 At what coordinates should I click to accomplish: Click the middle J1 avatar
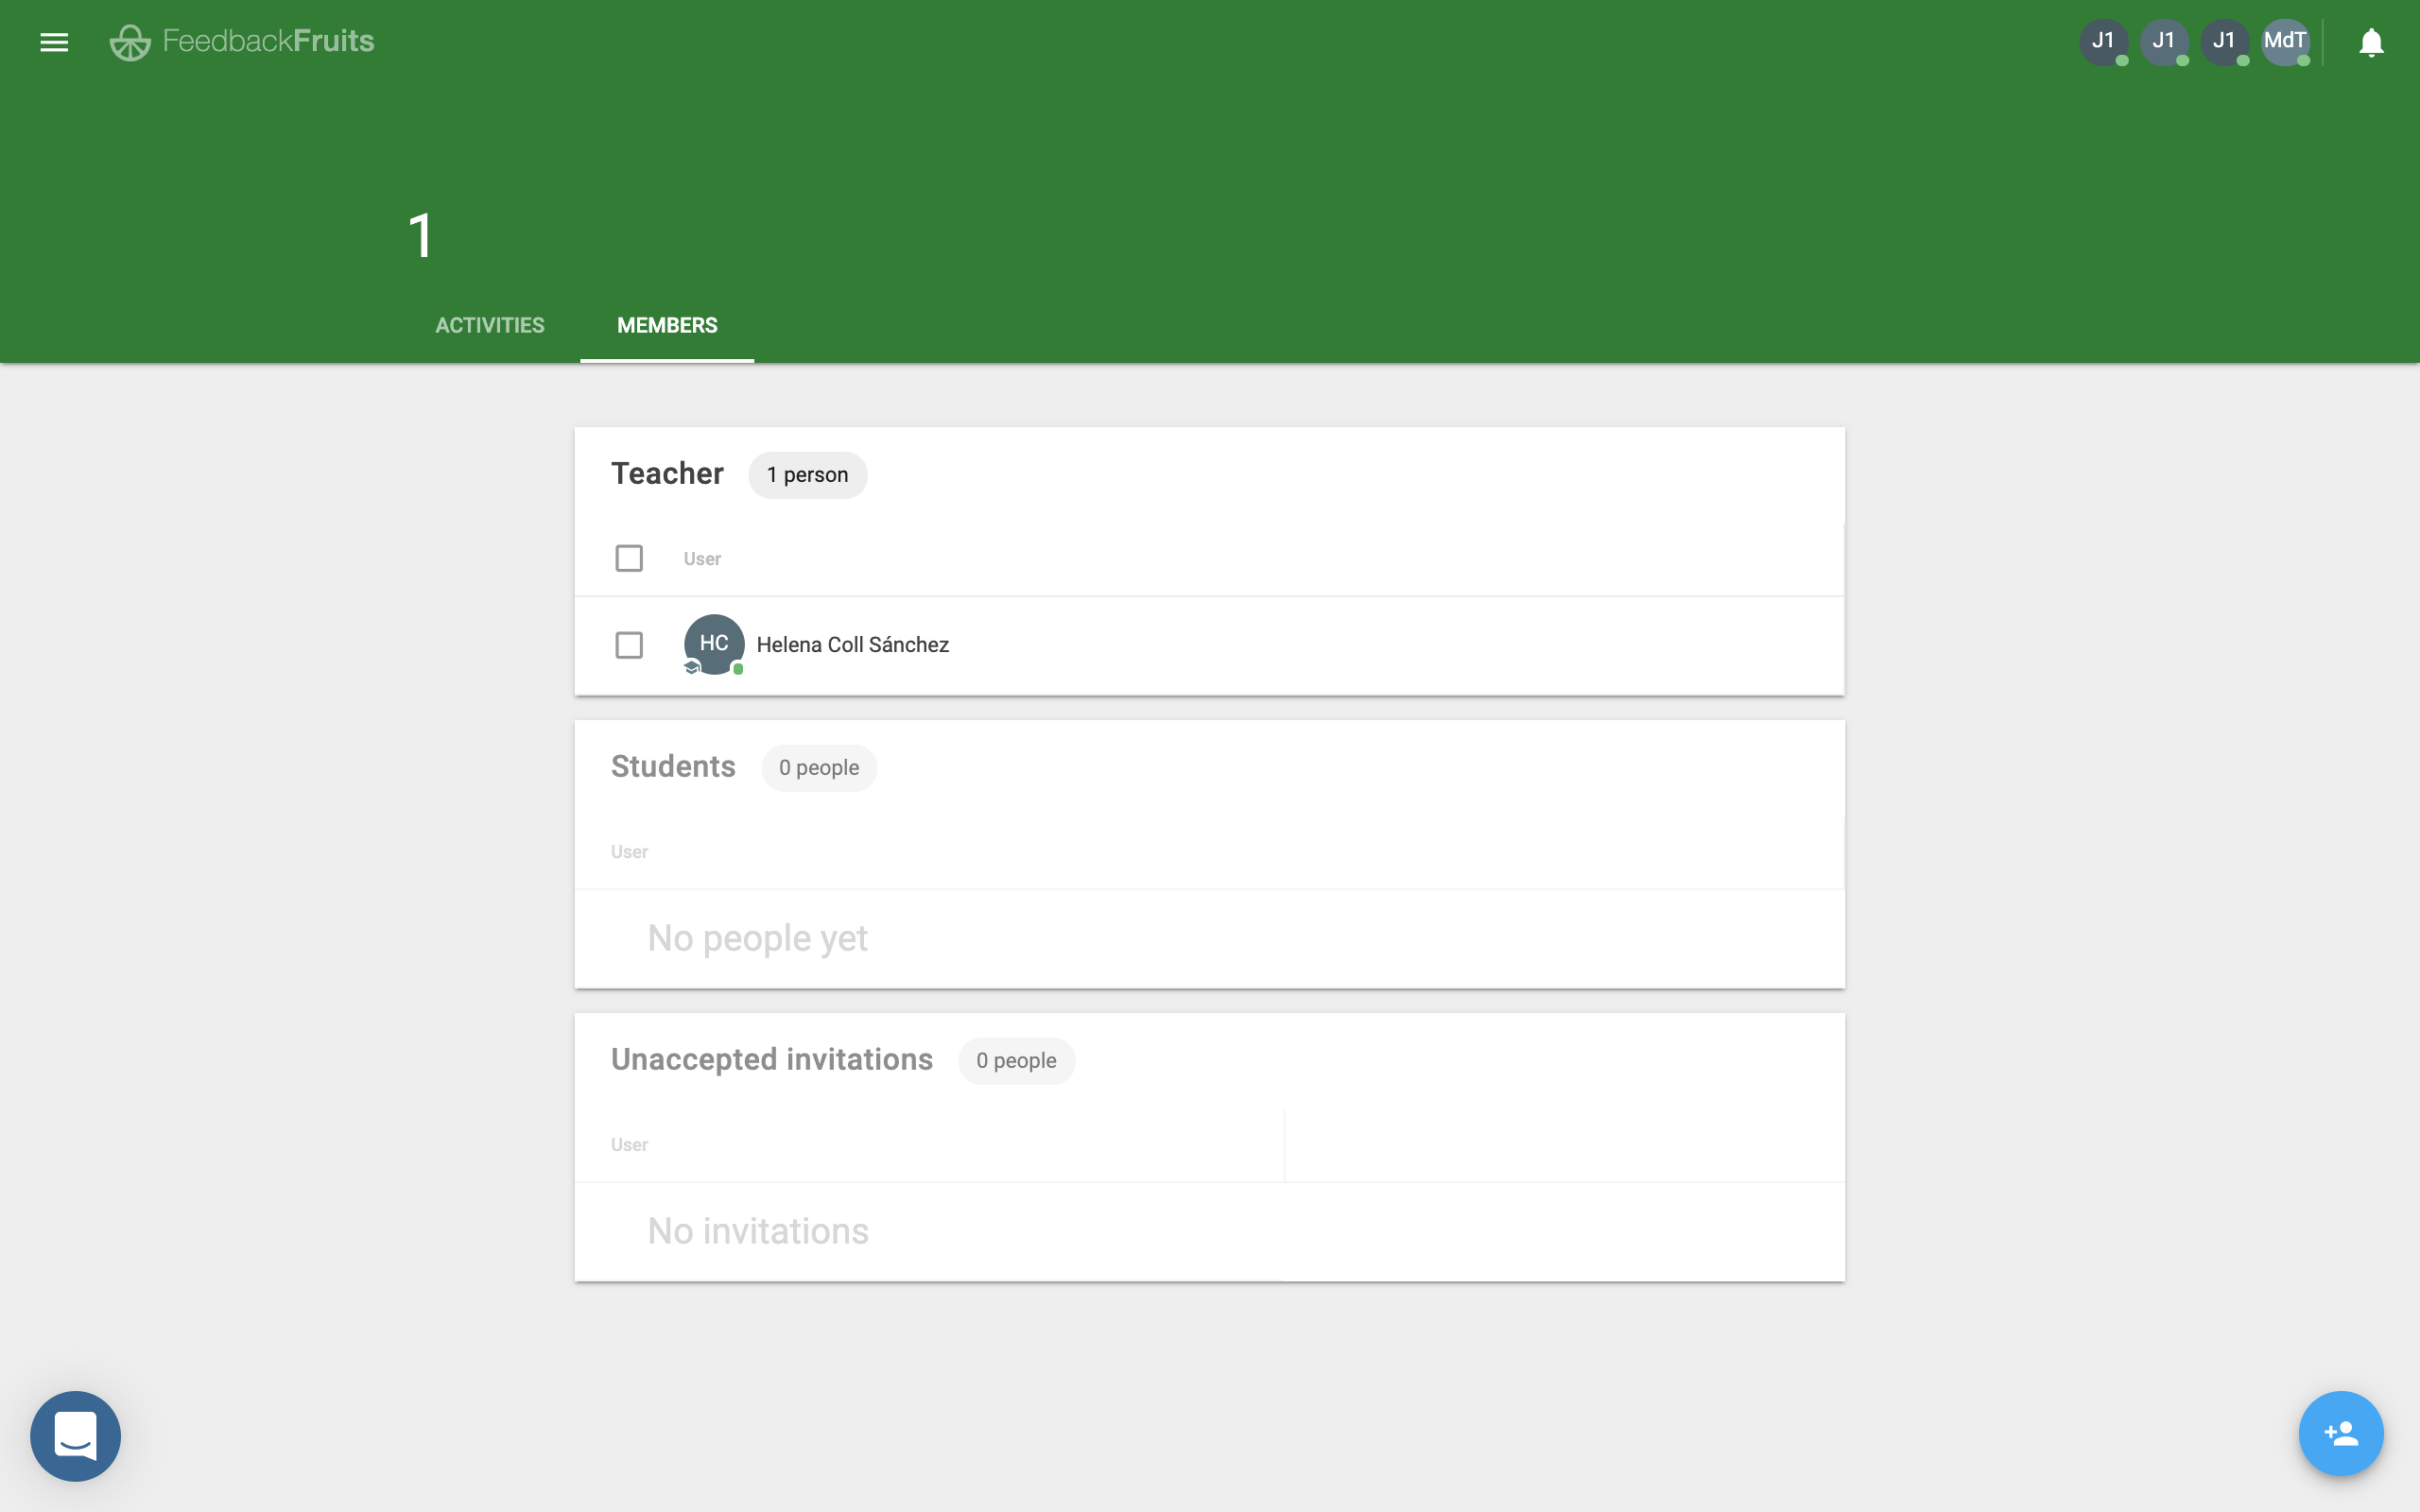pos(2163,42)
